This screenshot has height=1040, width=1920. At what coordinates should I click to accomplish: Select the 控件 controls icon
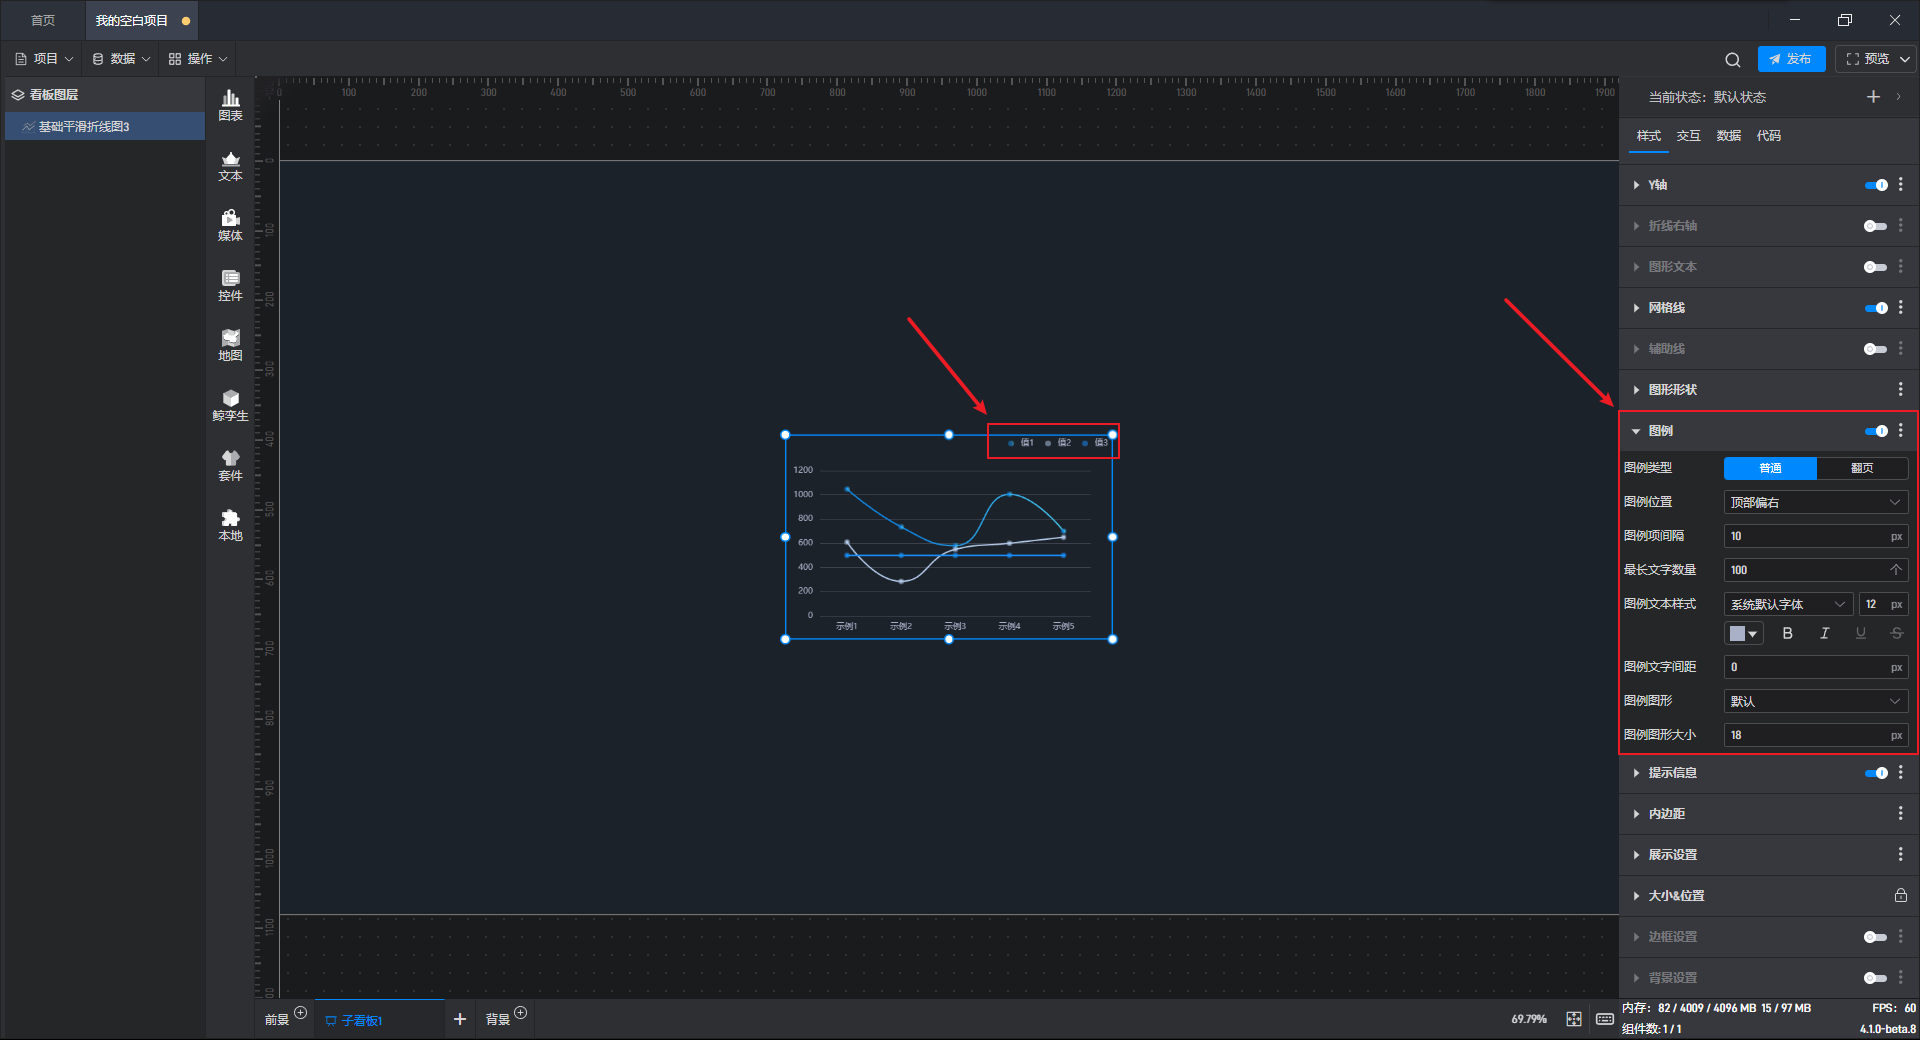pos(230,285)
